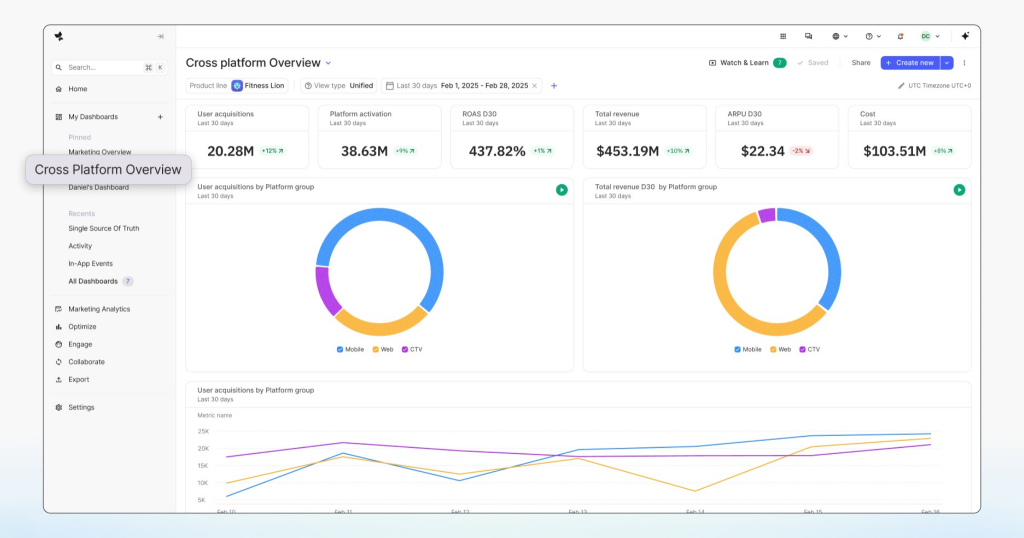Click the Watch & Learn video icon

click(712, 63)
